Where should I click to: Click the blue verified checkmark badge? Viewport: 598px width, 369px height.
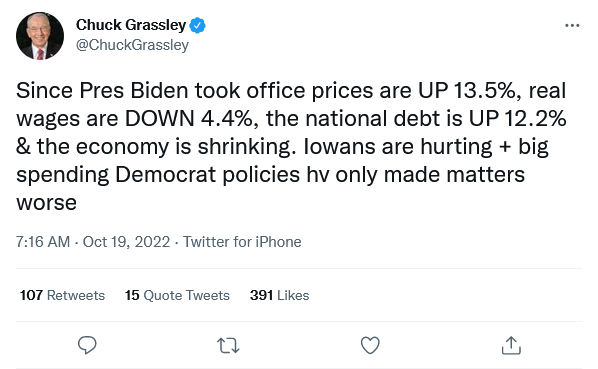click(x=198, y=25)
